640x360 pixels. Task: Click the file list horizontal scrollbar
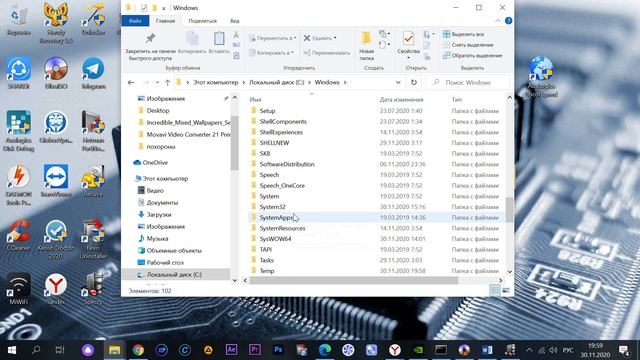point(353,280)
